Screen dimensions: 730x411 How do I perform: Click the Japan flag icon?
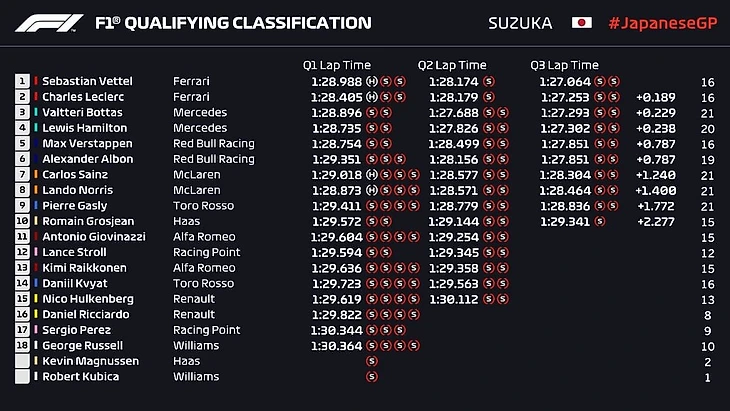pos(581,22)
